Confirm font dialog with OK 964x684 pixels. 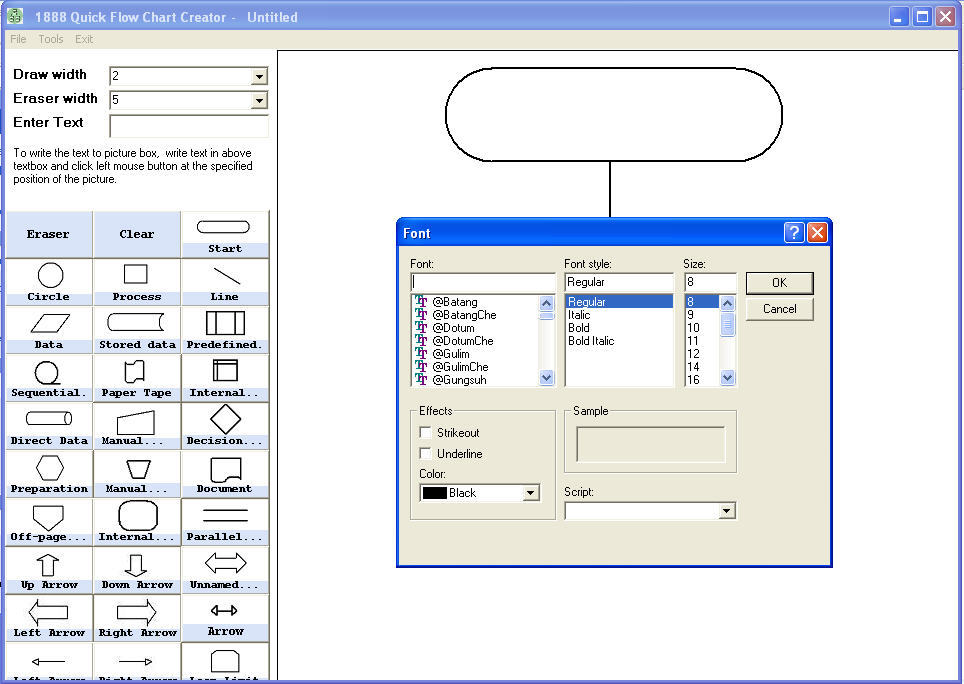tap(779, 283)
